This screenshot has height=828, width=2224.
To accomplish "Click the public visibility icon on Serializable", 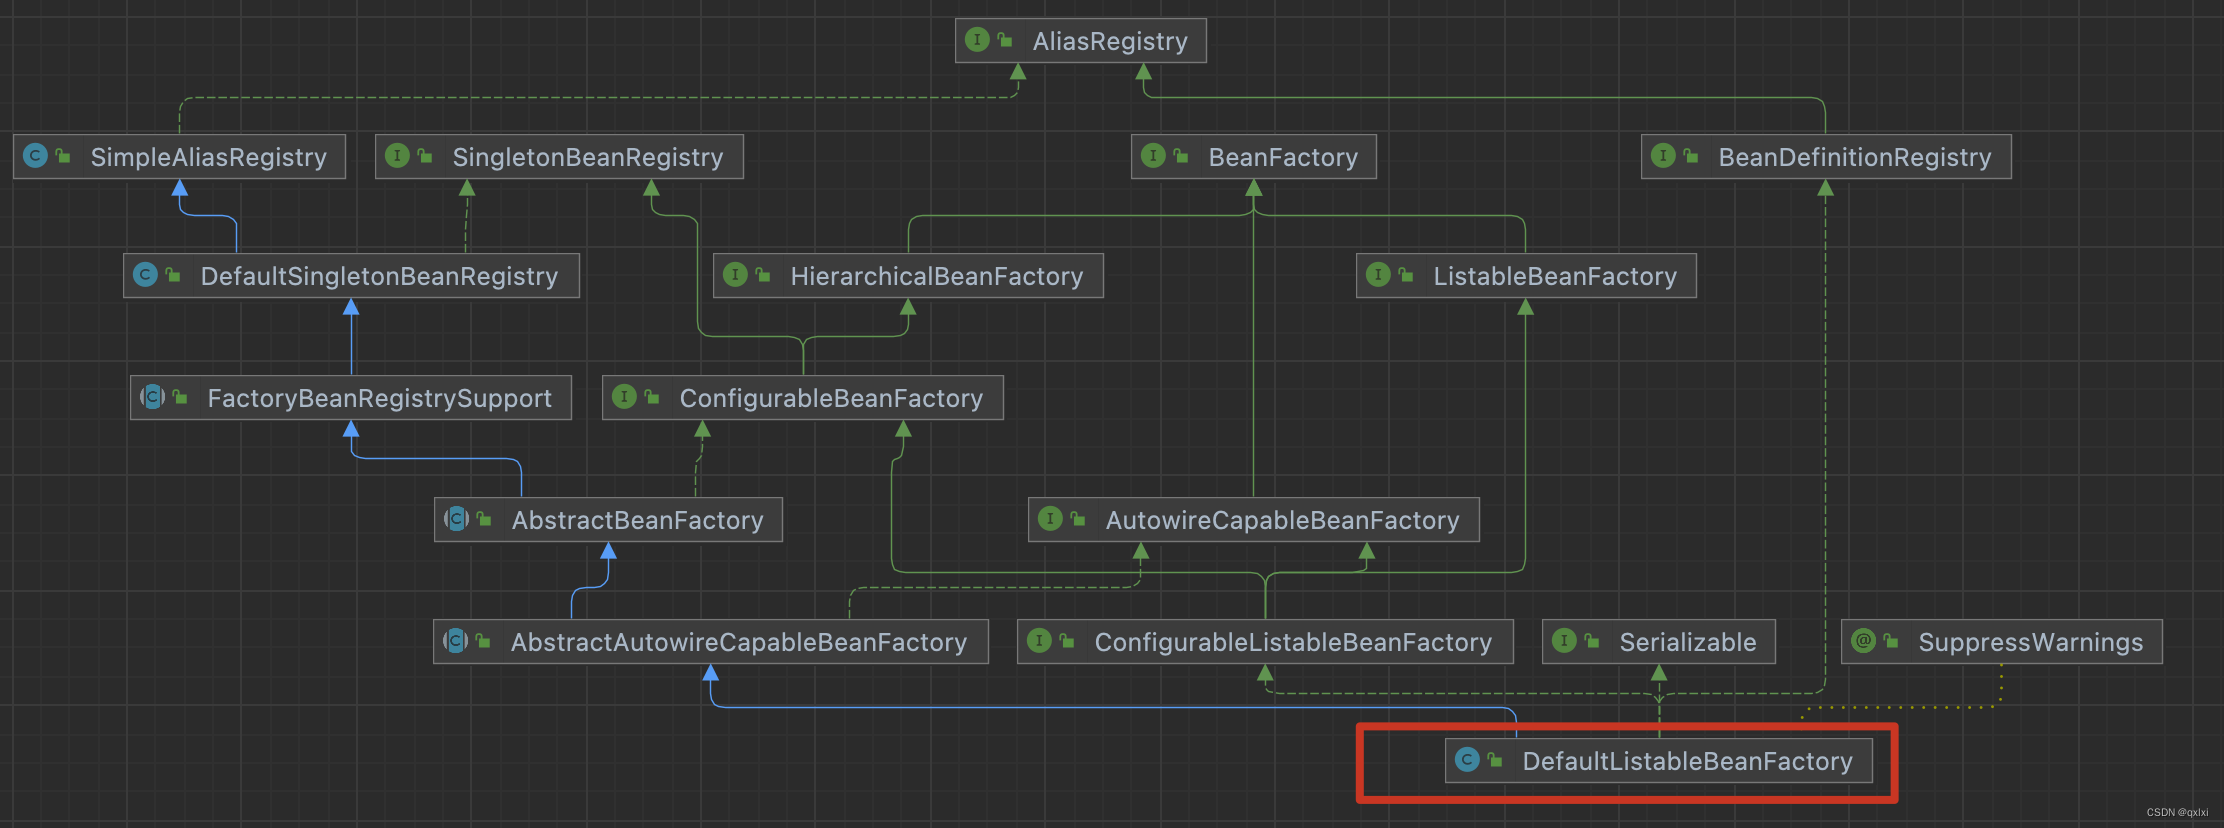I will pos(1592,642).
